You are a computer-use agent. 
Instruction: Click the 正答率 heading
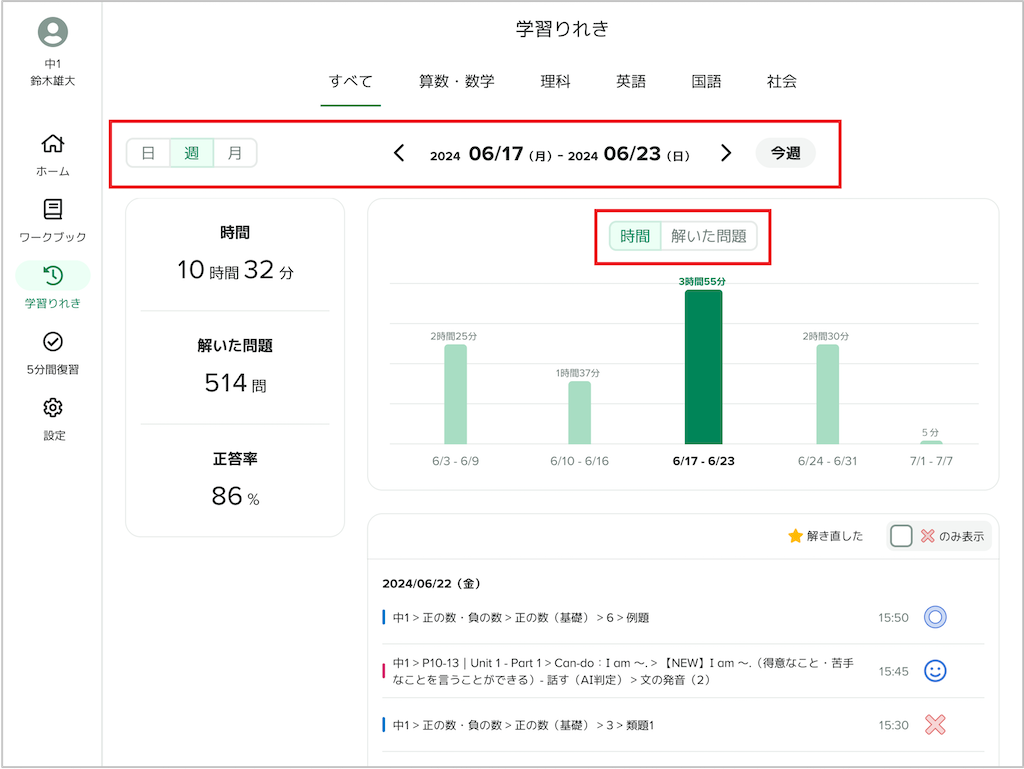click(235, 459)
